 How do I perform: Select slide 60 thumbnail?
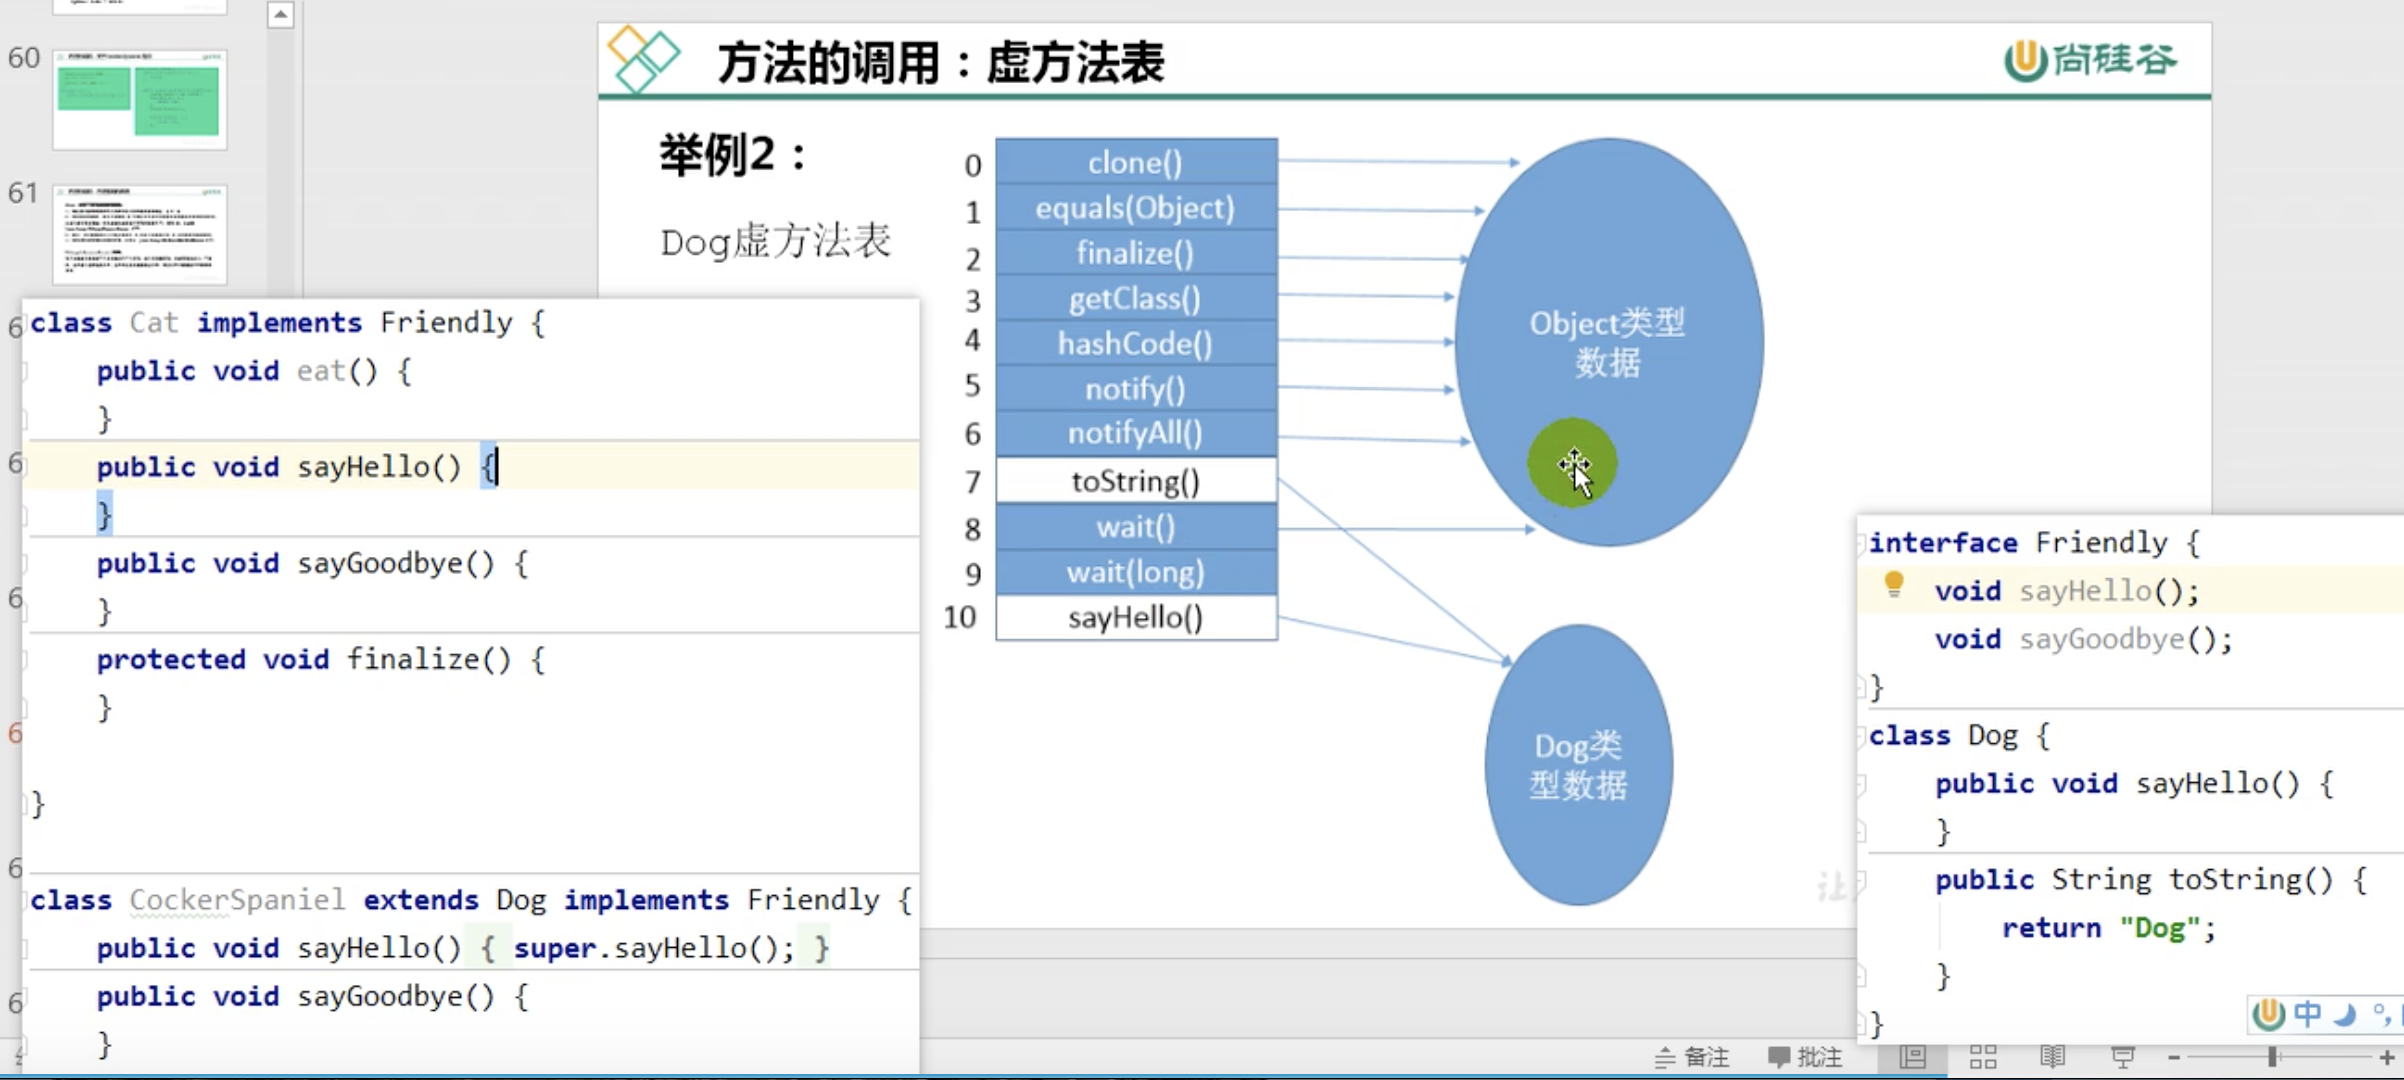[x=140, y=99]
